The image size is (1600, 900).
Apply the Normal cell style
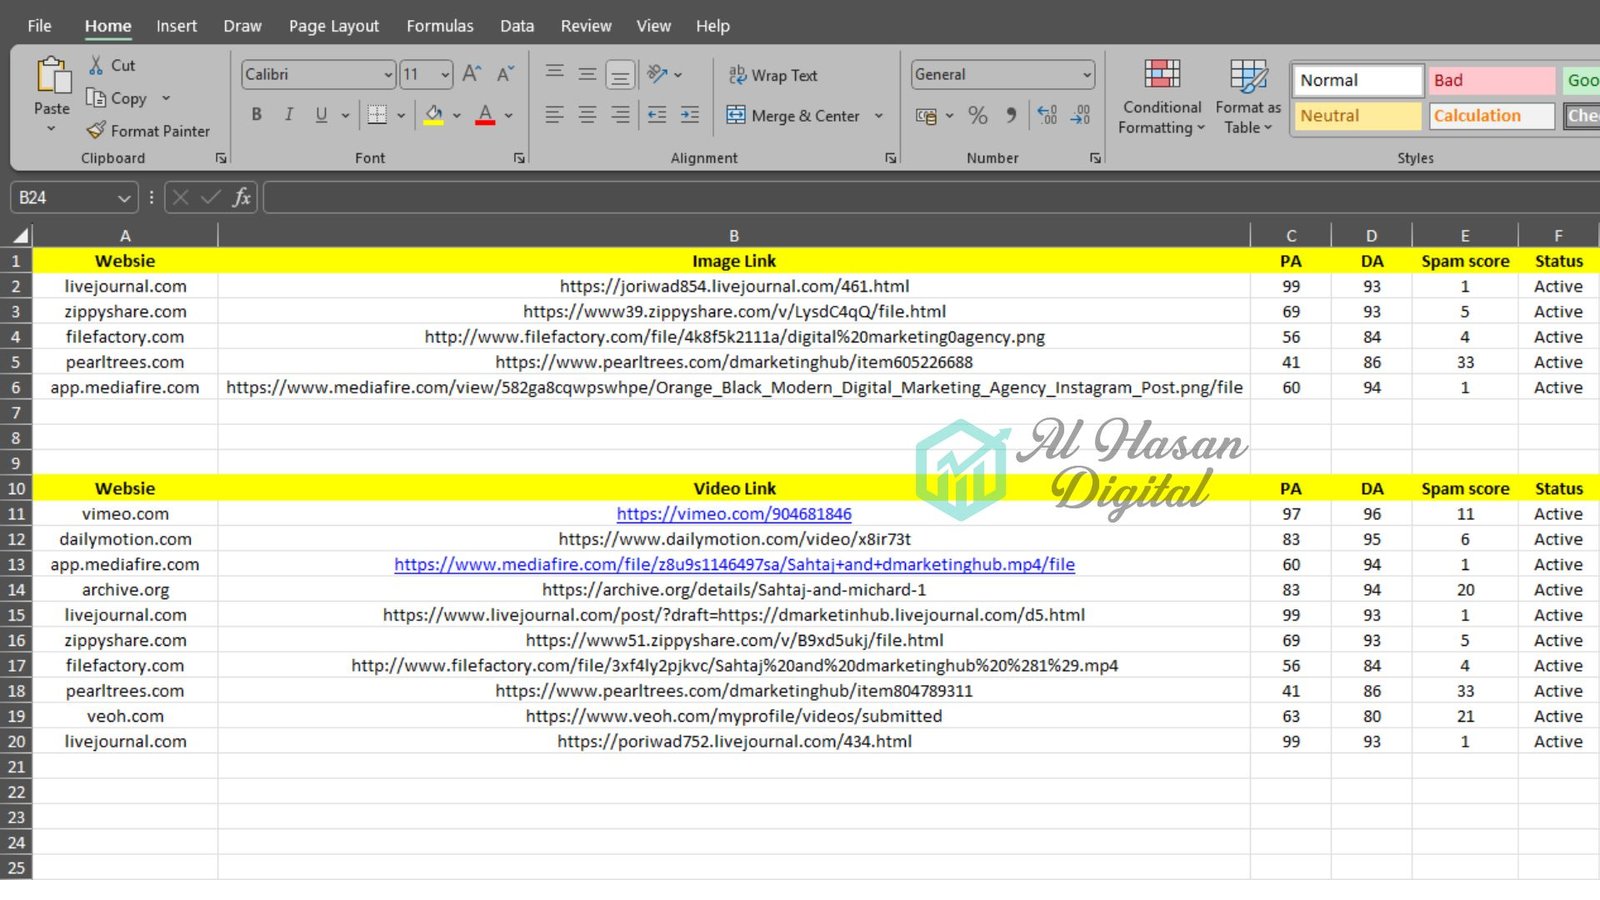1357,80
